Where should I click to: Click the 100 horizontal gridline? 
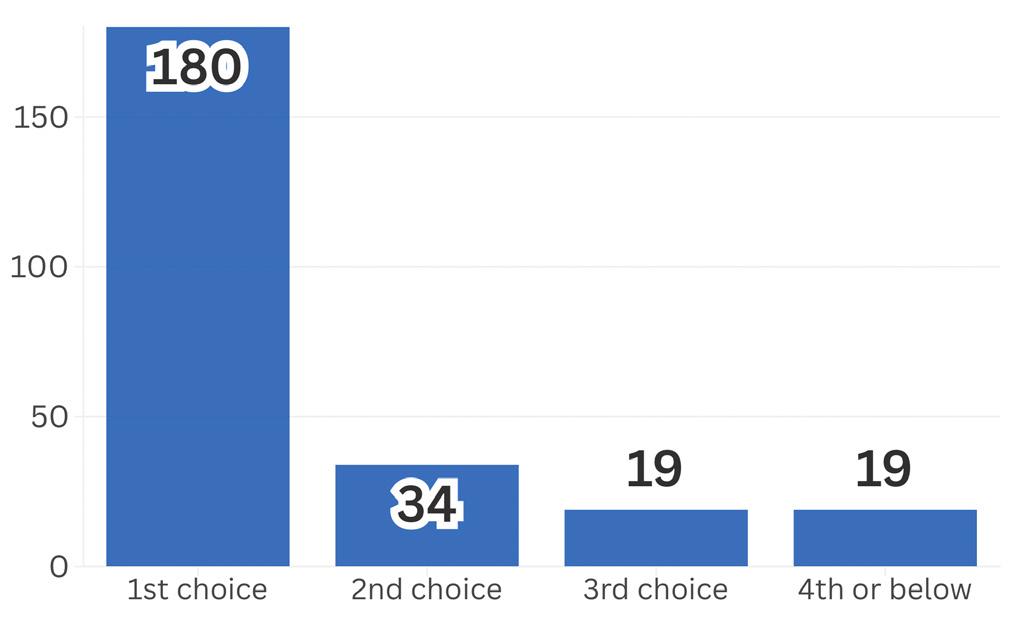(645, 266)
